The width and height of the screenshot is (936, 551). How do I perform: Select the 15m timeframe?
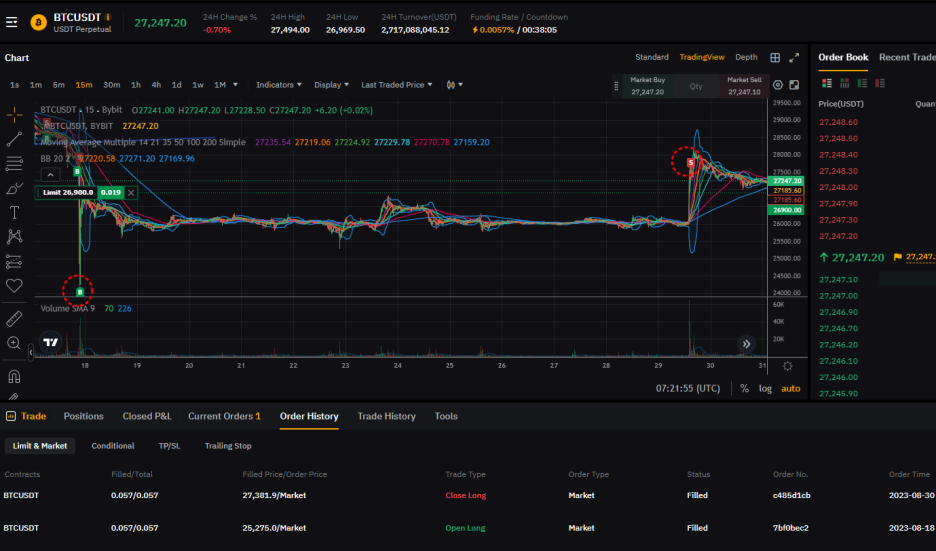pos(84,85)
